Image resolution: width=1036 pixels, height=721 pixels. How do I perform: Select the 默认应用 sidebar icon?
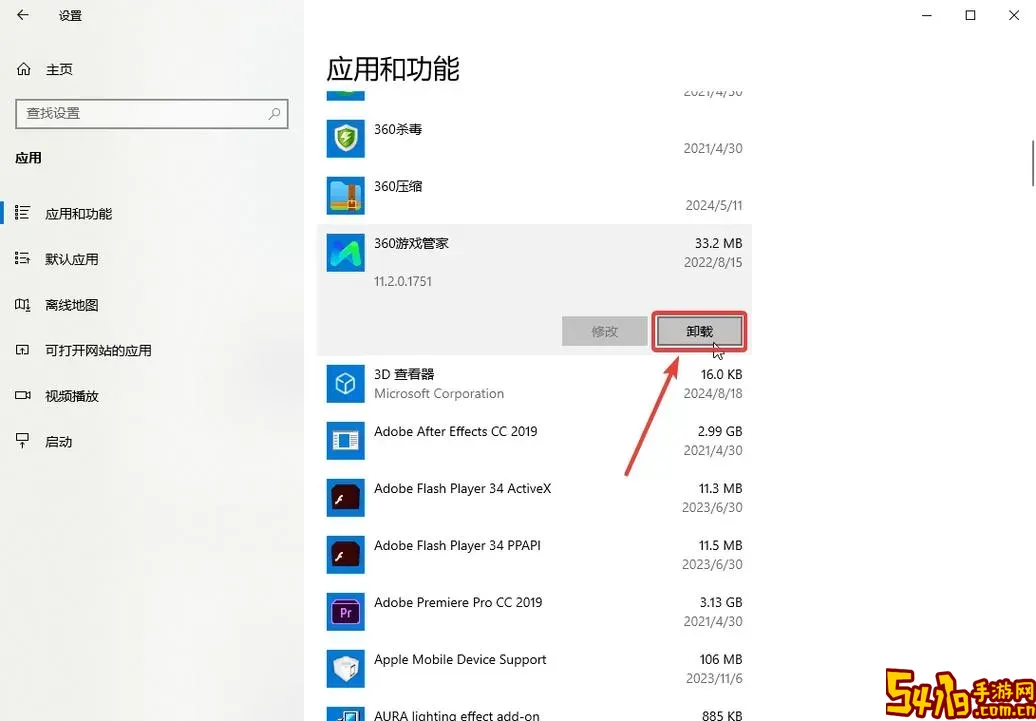(22, 258)
